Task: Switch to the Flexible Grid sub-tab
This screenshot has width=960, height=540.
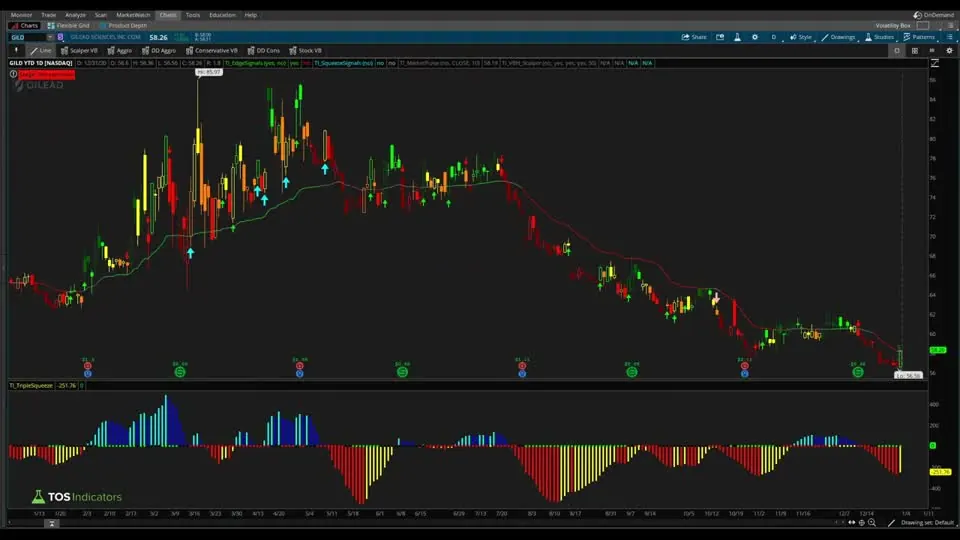Action: (69, 26)
